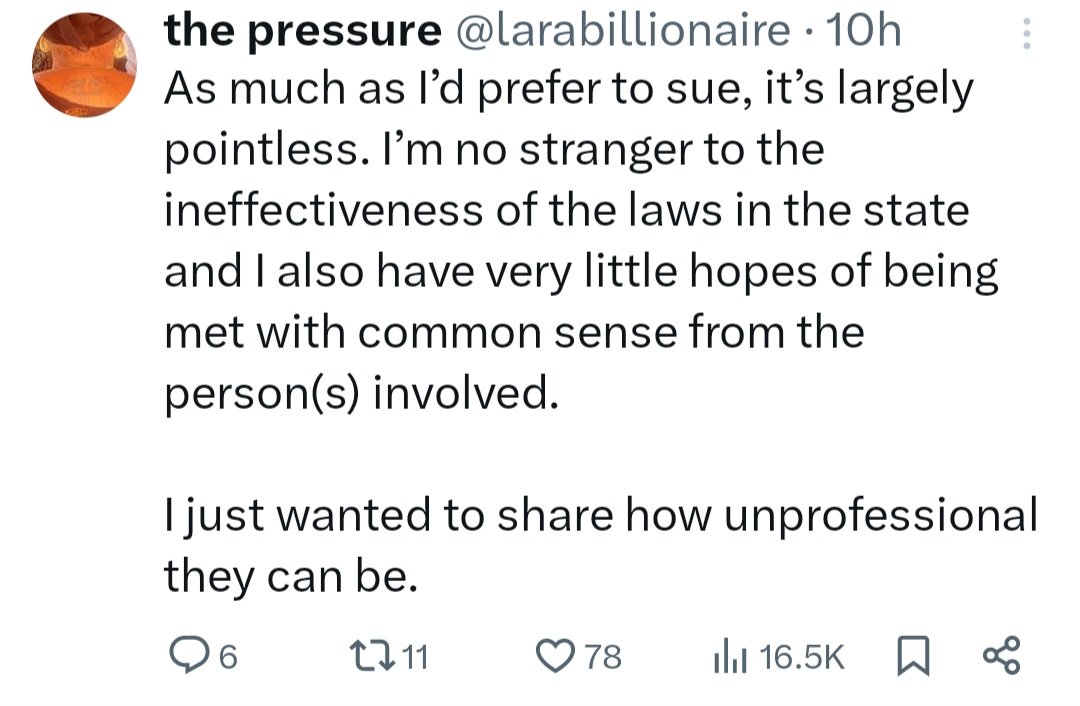This screenshot has height=706, width=1080.
Task: Open the share icon on the tweet
Action: point(1000,656)
